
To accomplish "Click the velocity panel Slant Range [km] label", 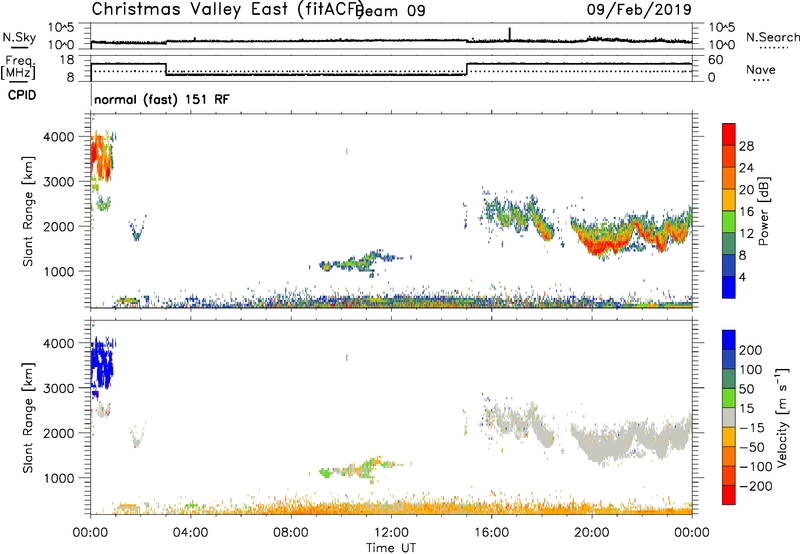I will [28, 417].
